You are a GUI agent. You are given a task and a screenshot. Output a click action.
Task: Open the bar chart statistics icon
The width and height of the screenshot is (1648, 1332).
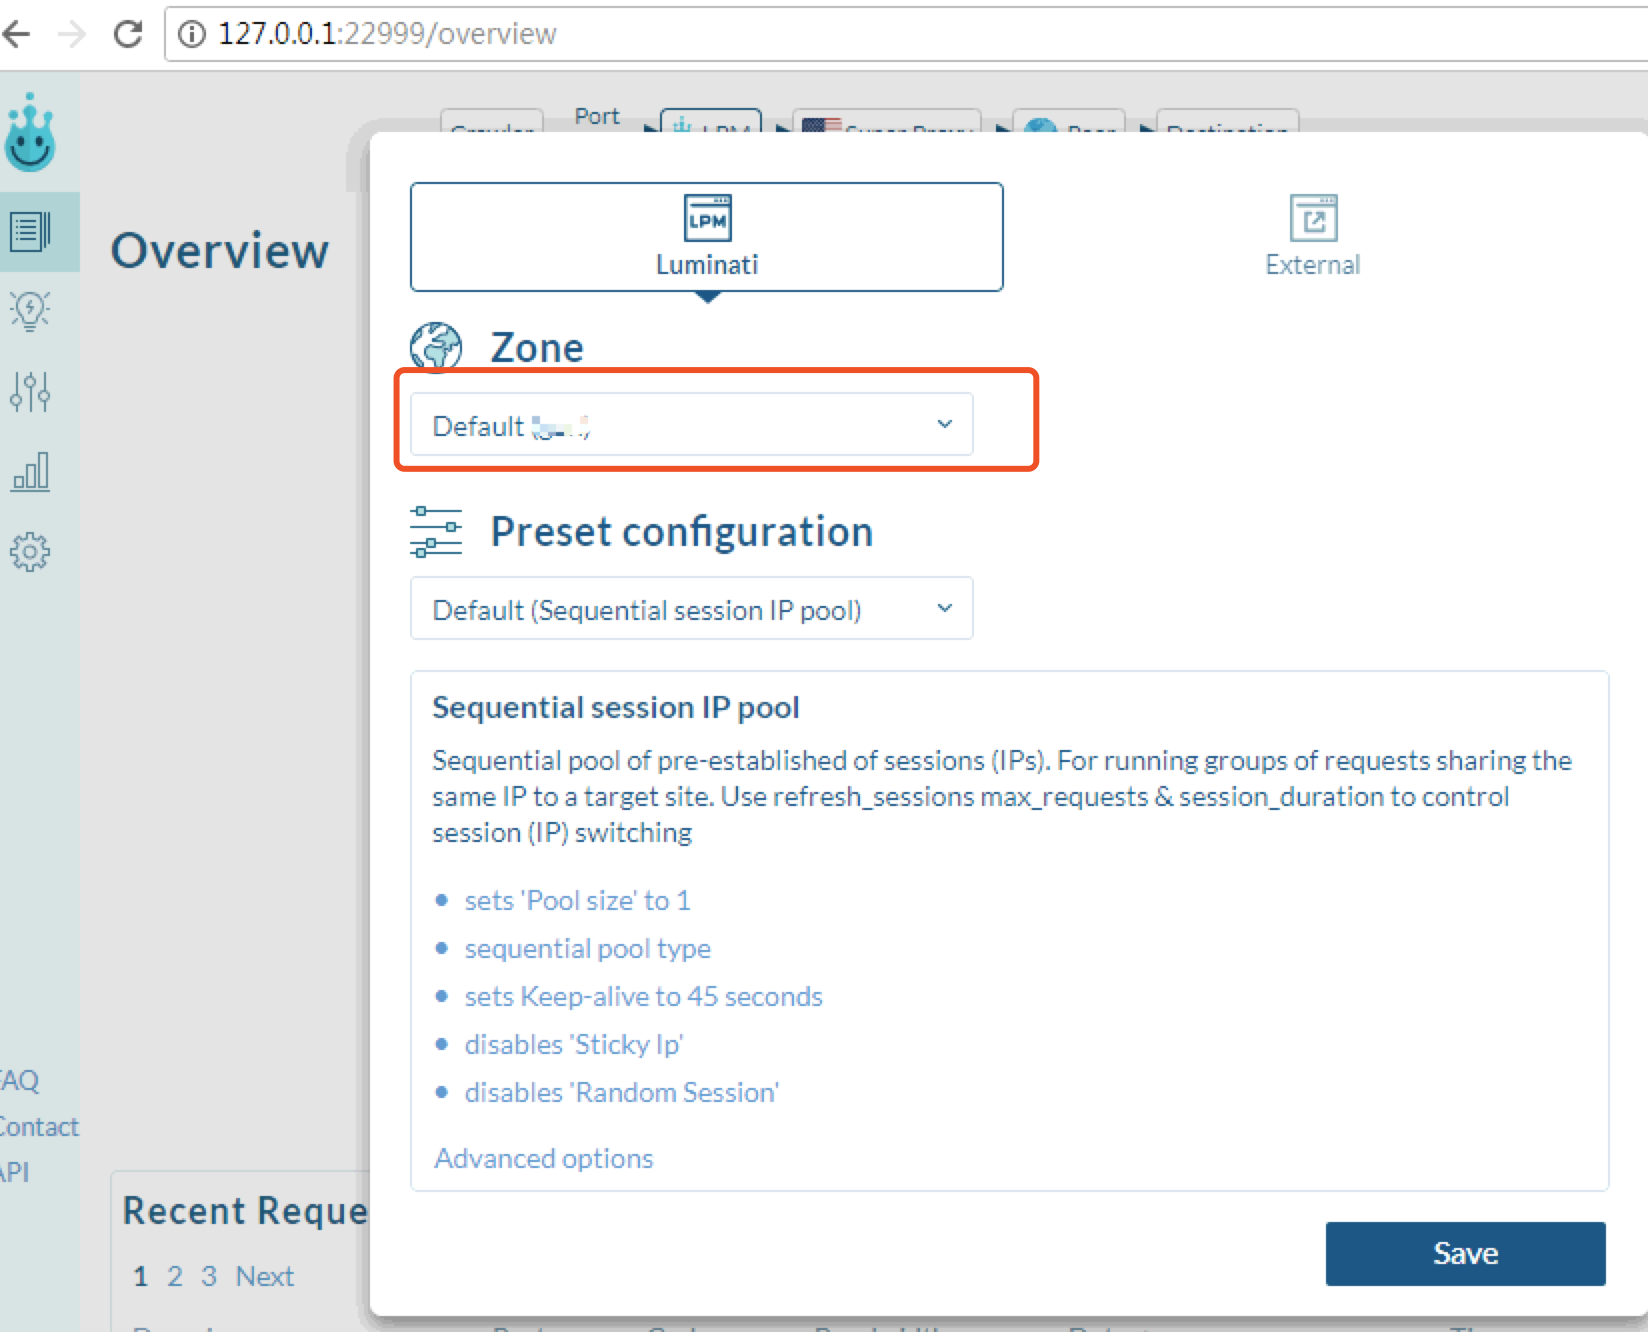[x=30, y=471]
